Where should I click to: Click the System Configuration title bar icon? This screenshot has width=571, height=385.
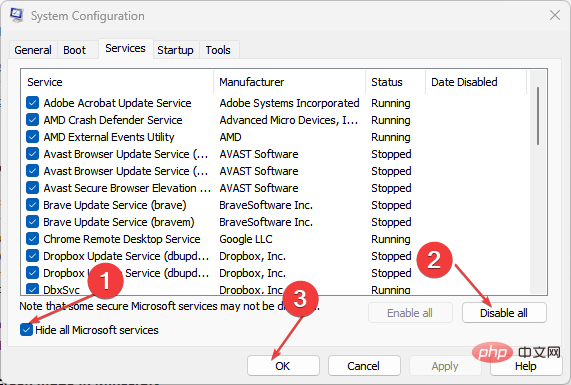pyautogui.click(x=17, y=15)
